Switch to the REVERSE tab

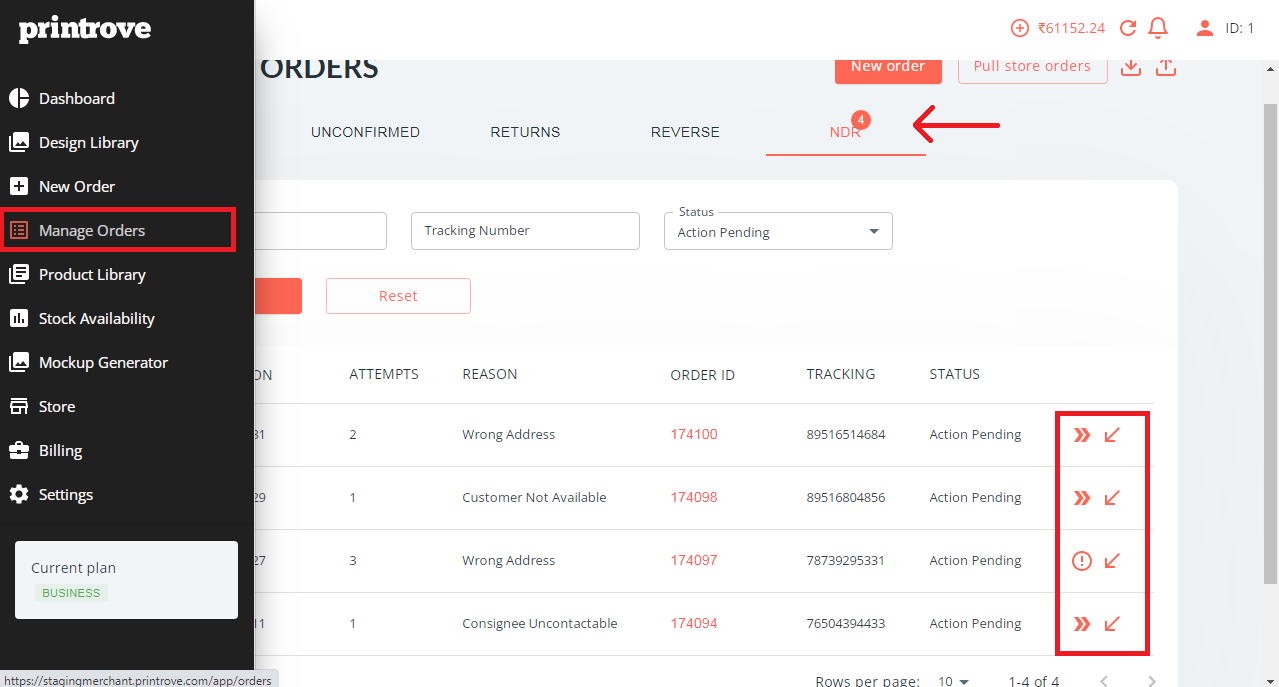[x=685, y=132]
